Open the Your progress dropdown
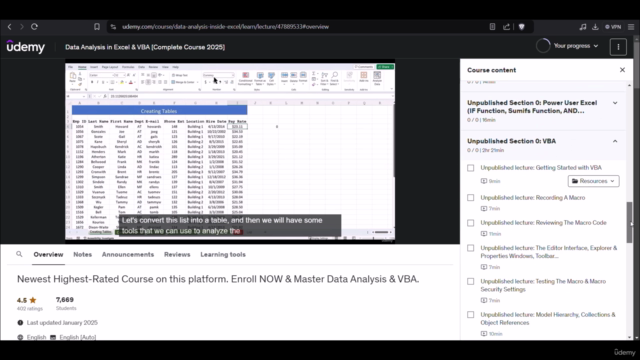Screen dimensions: 640x360 coord(576,46)
